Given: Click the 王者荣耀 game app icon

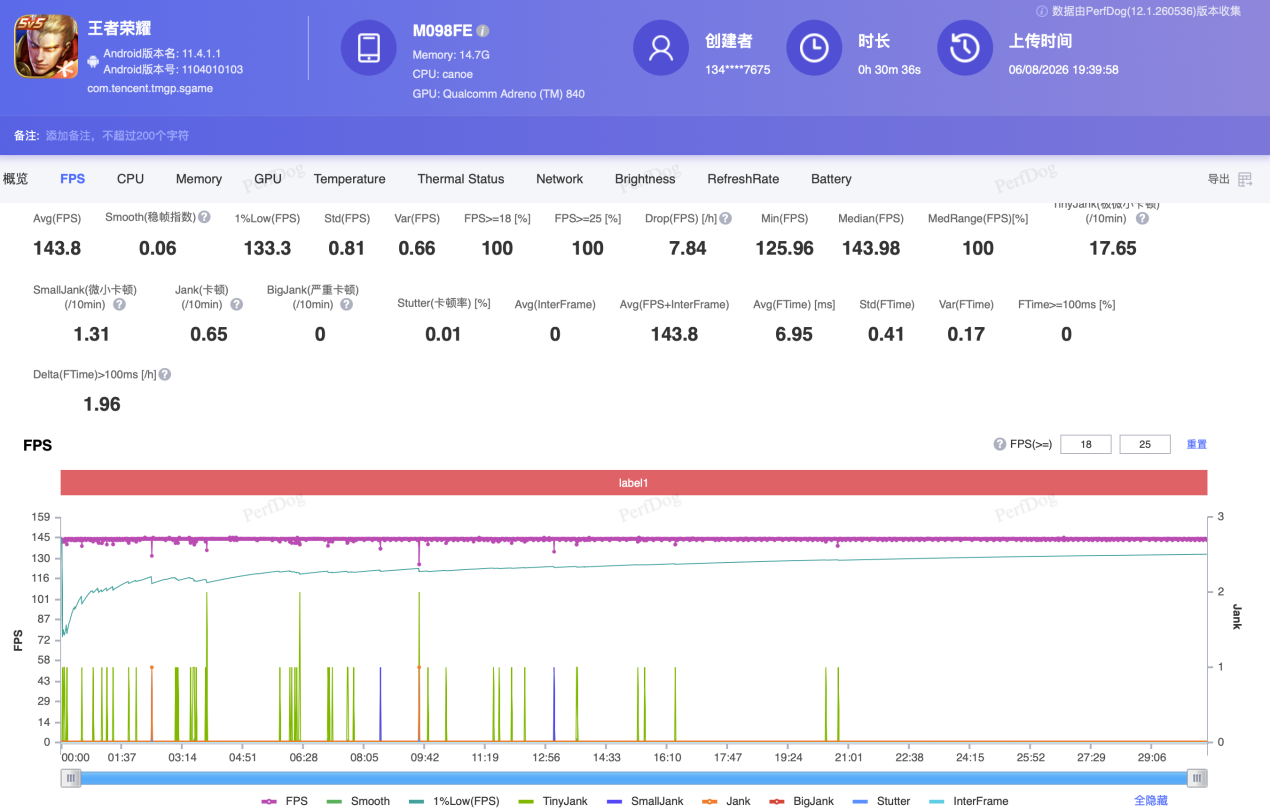Looking at the screenshot, I should click(46, 46).
